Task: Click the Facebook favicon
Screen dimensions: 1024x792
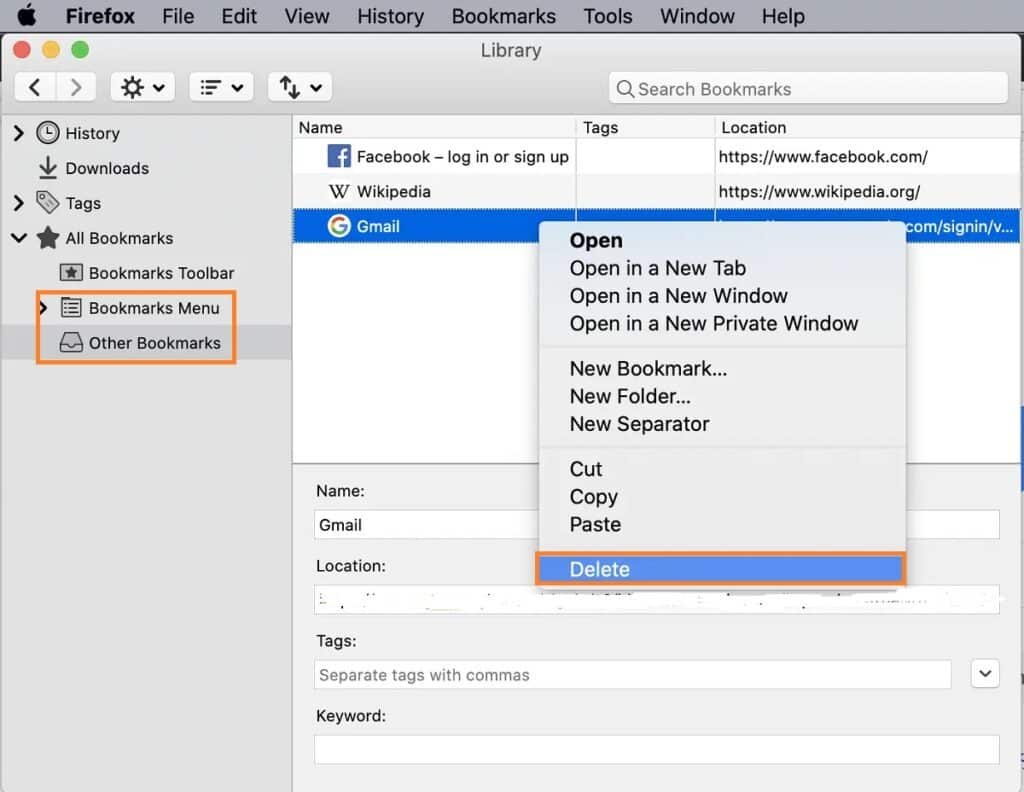Action: pos(339,156)
